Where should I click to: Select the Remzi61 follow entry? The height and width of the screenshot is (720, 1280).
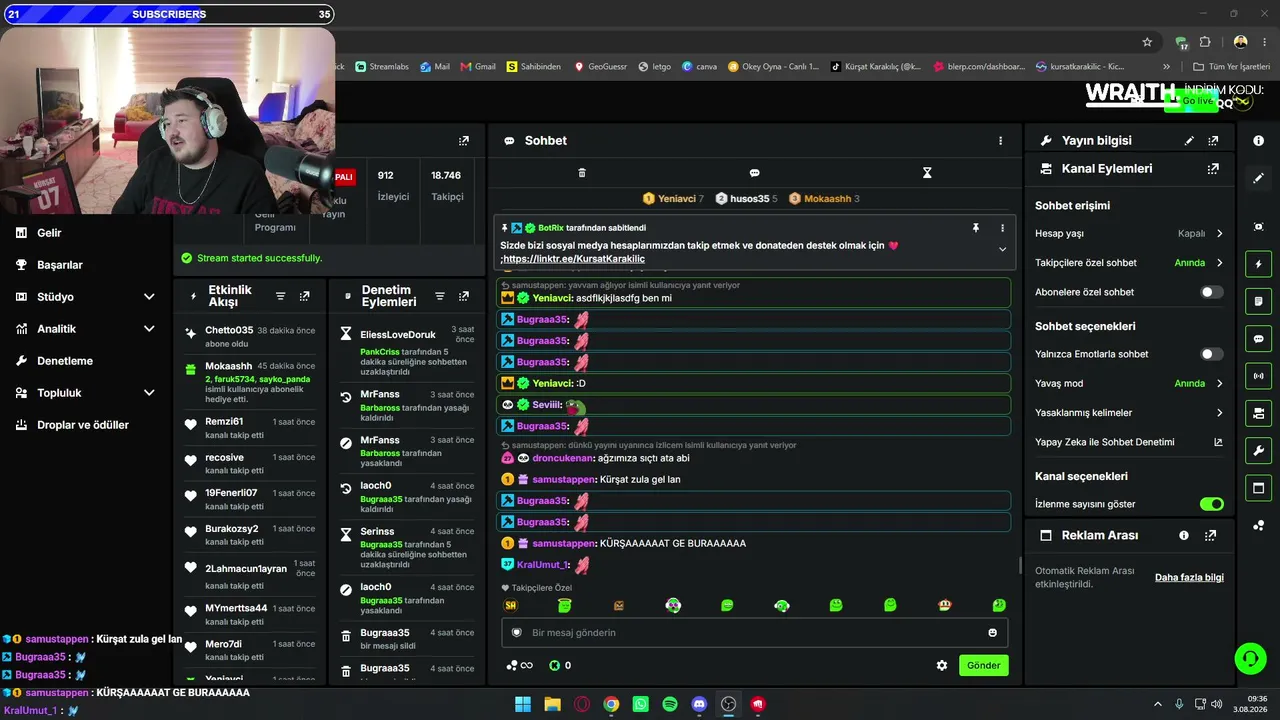coord(249,428)
